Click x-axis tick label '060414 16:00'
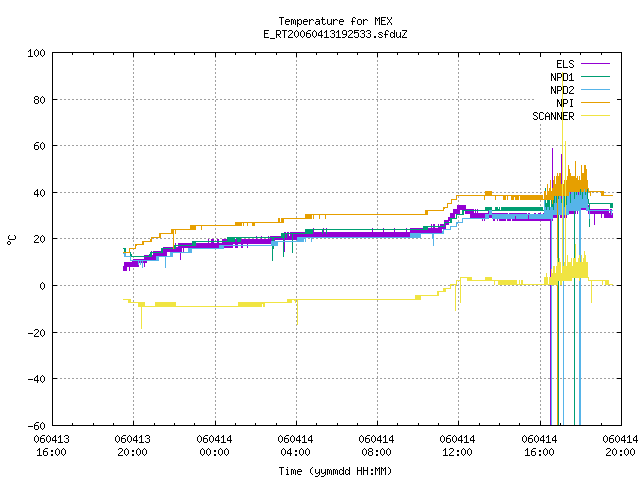Screen dimensions: 640x480 539,446
